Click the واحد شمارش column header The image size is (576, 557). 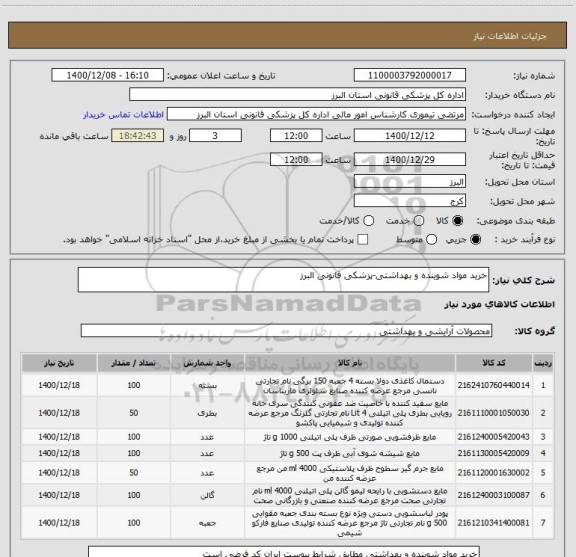point(207,363)
